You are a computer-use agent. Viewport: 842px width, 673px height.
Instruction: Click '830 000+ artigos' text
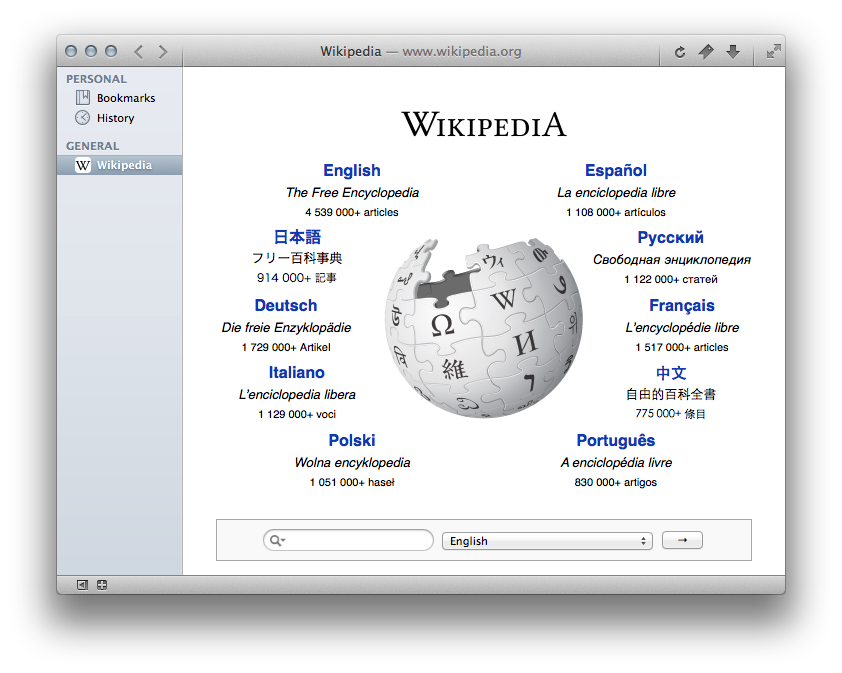tap(615, 482)
